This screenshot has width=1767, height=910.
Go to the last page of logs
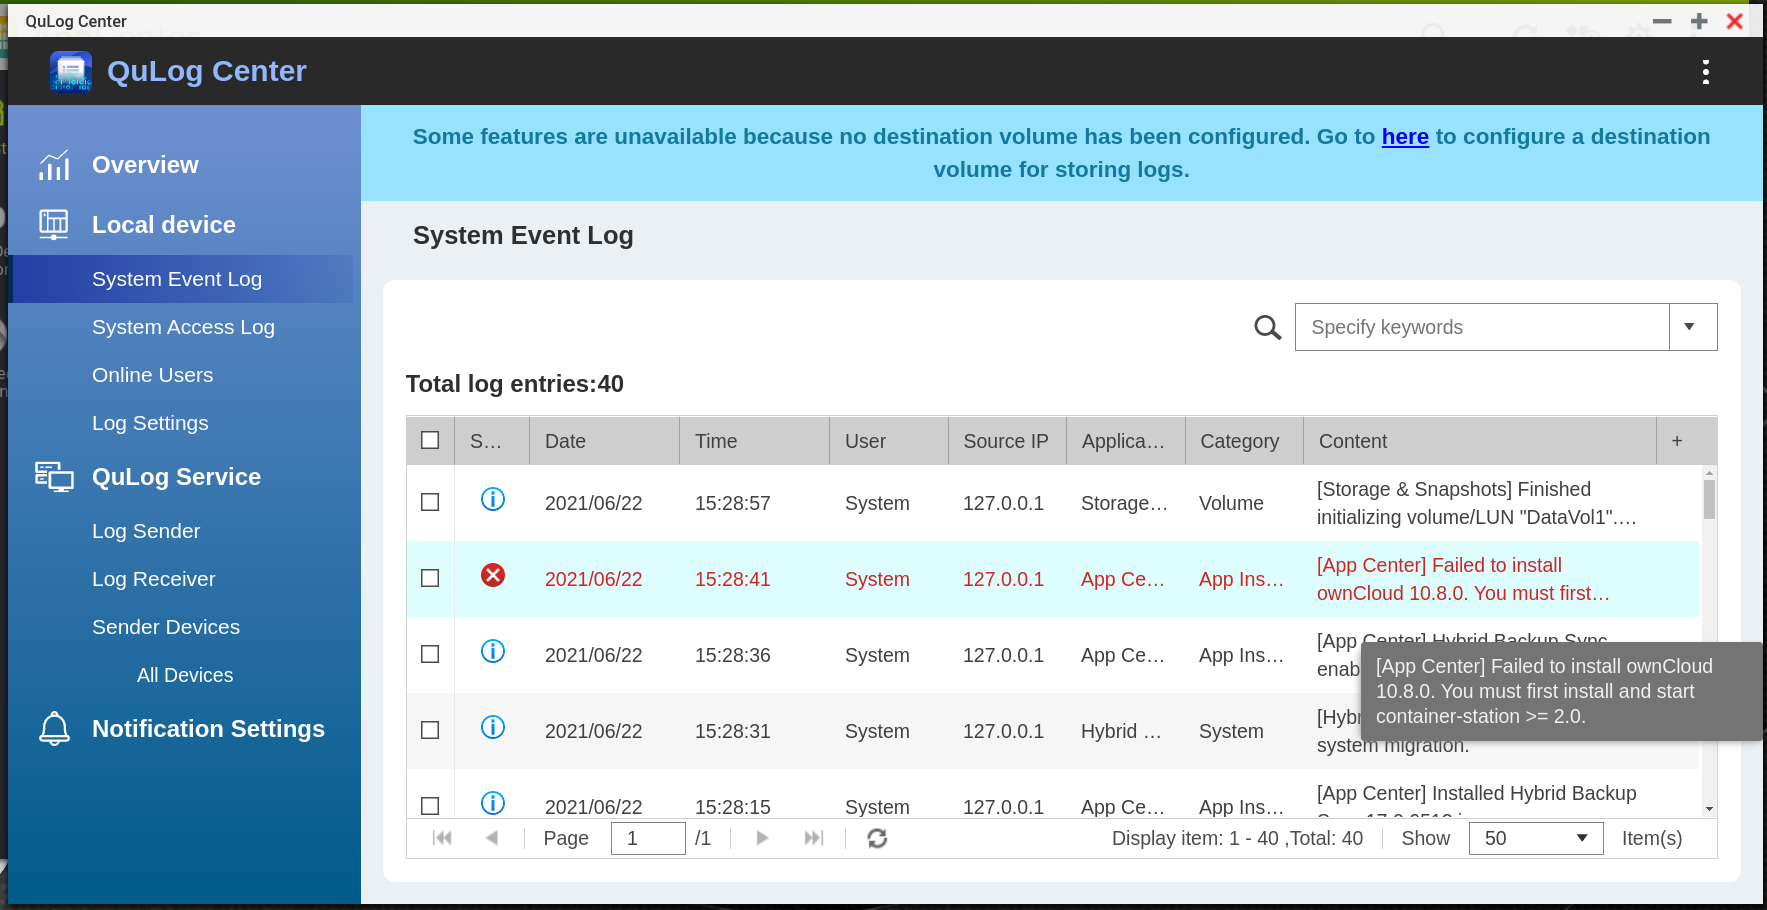pyautogui.click(x=814, y=838)
